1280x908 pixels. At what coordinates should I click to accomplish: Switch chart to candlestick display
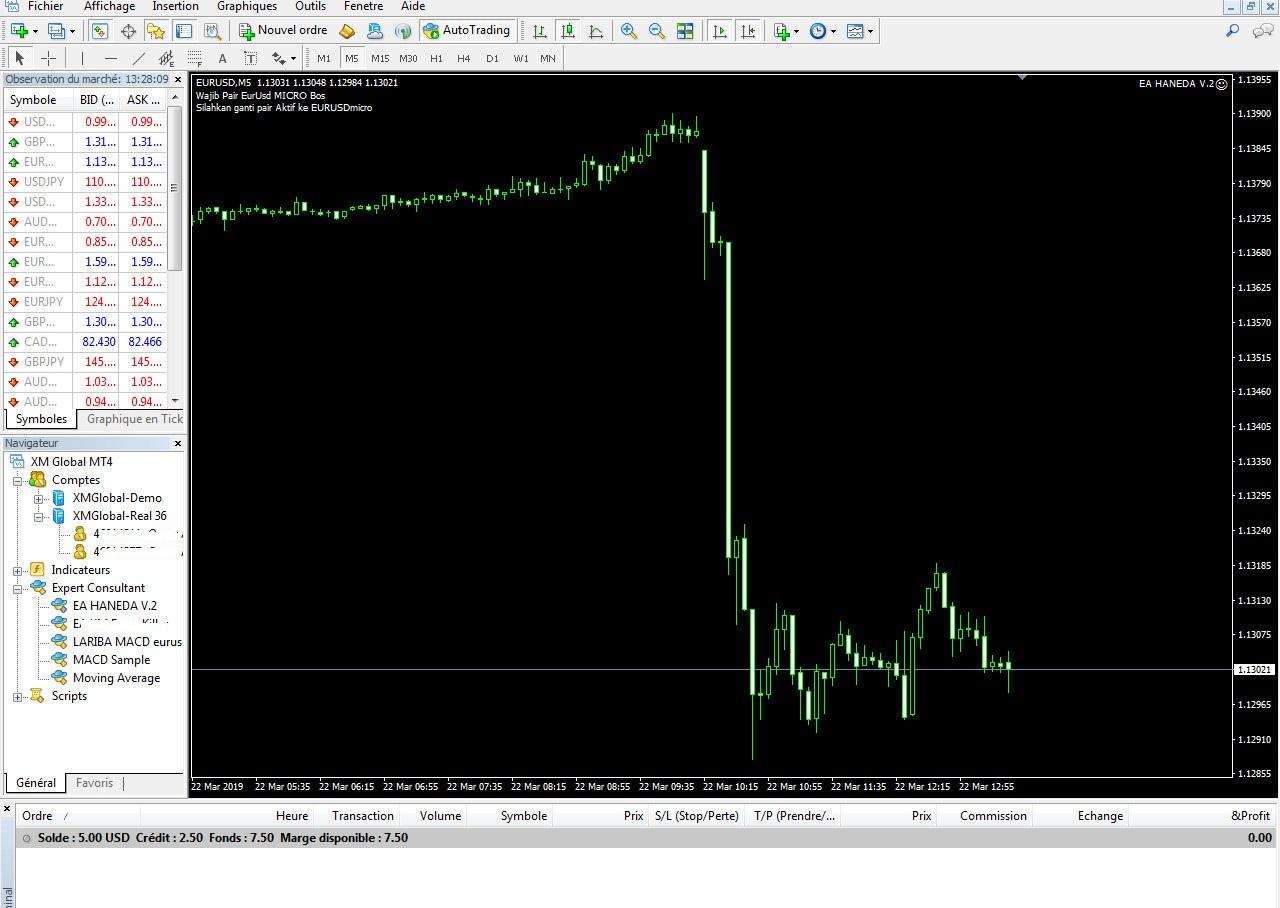tap(568, 31)
